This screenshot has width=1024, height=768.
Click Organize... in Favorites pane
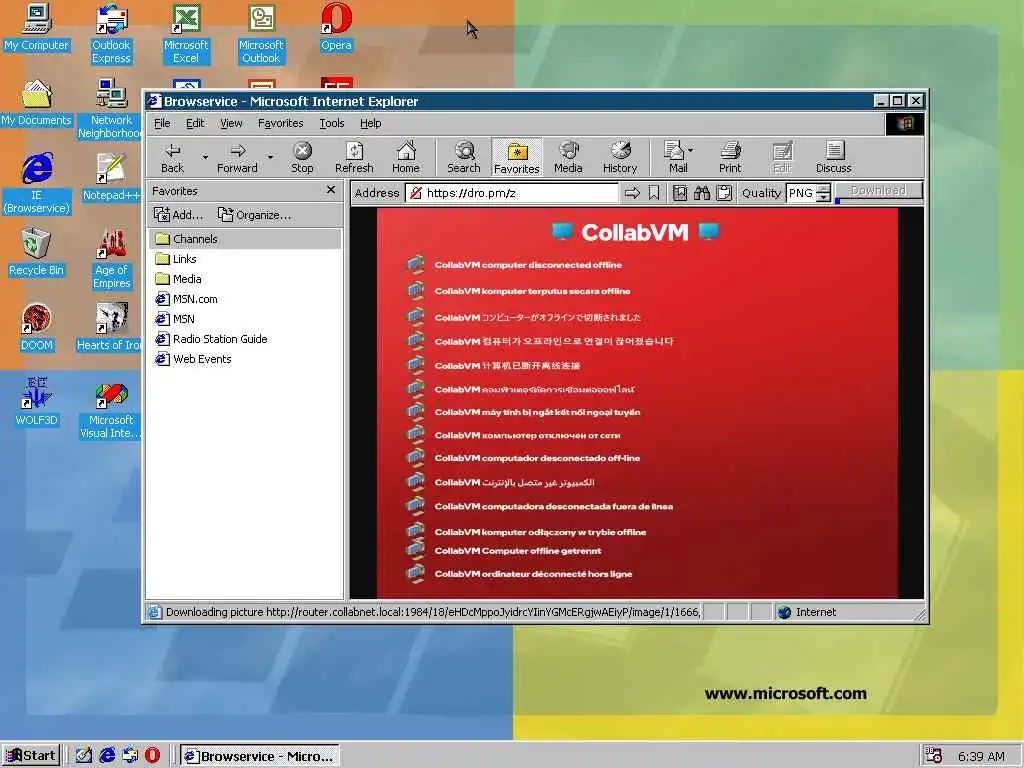pos(255,215)
